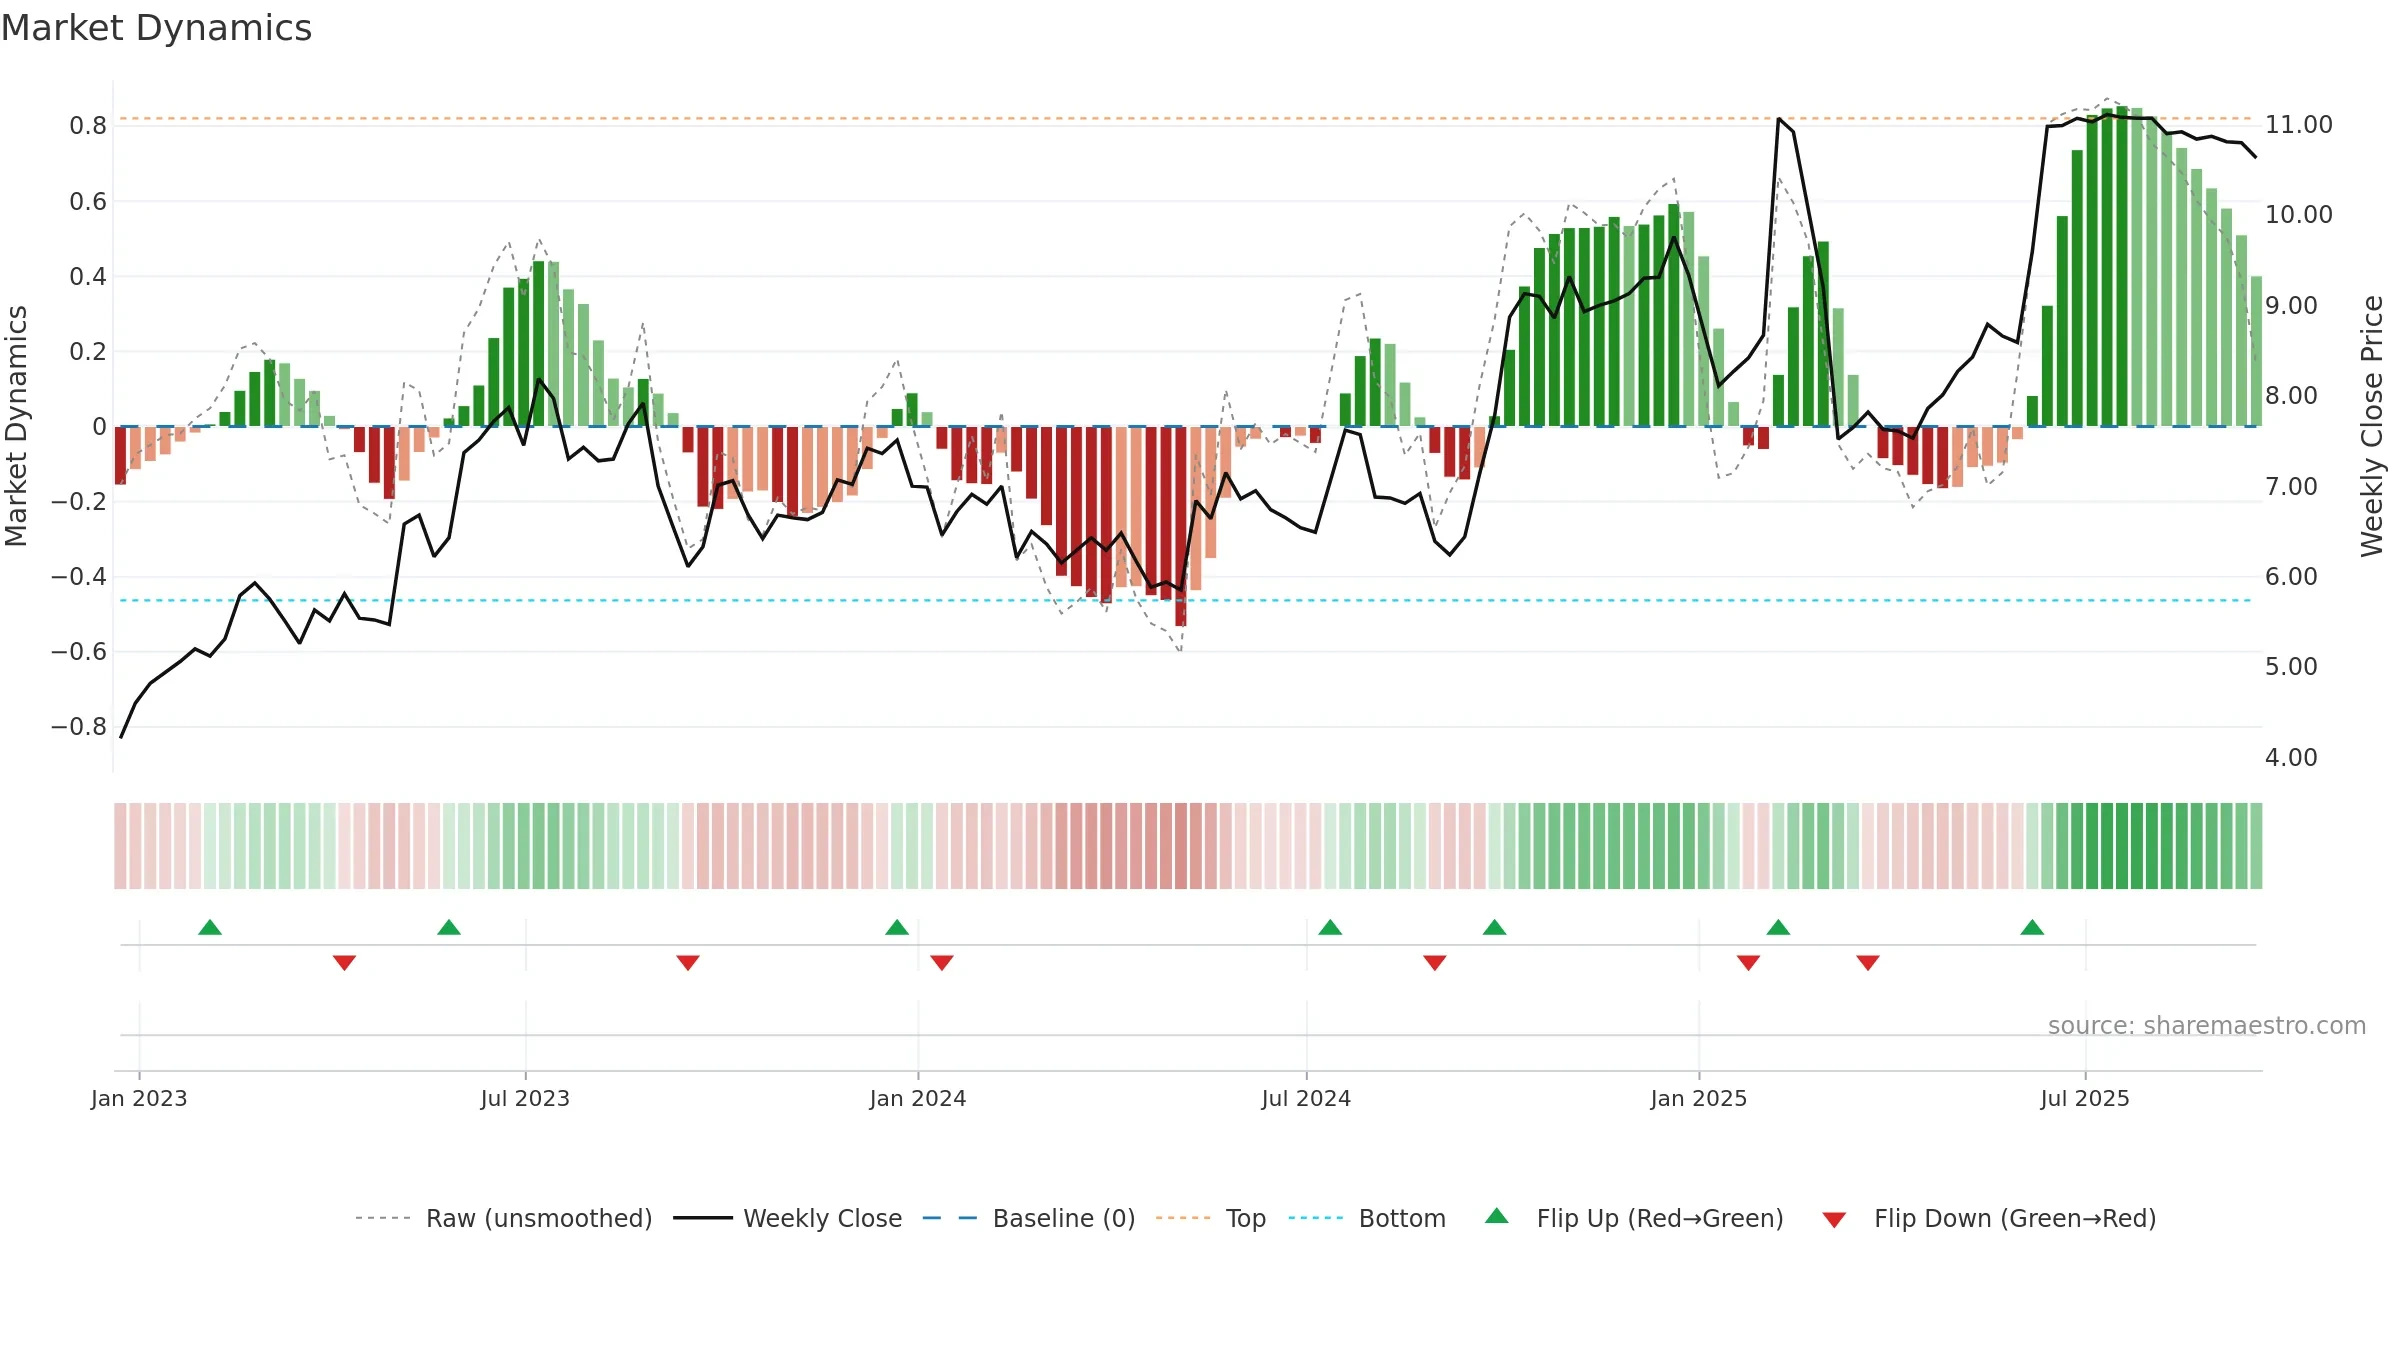Select the last red Flip Down triangle, March 2025
Image resolution: width=2400 pixels, height=1350 pixels.
1868,963
